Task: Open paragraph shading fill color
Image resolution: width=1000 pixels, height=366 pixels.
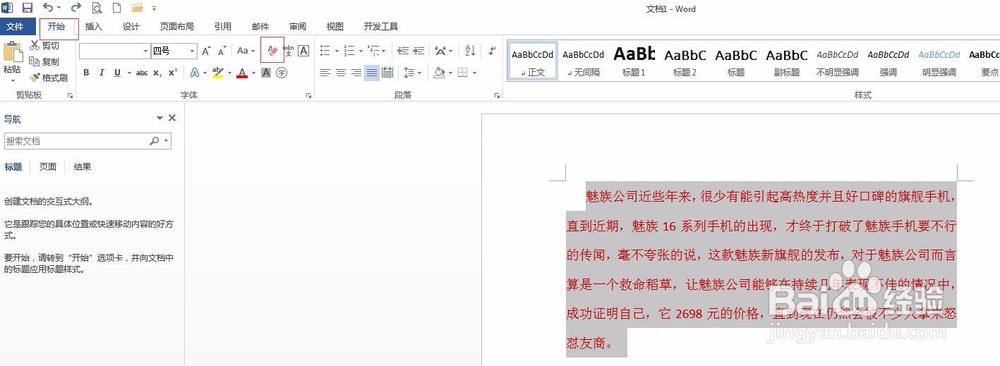Action: pos(438,73)
